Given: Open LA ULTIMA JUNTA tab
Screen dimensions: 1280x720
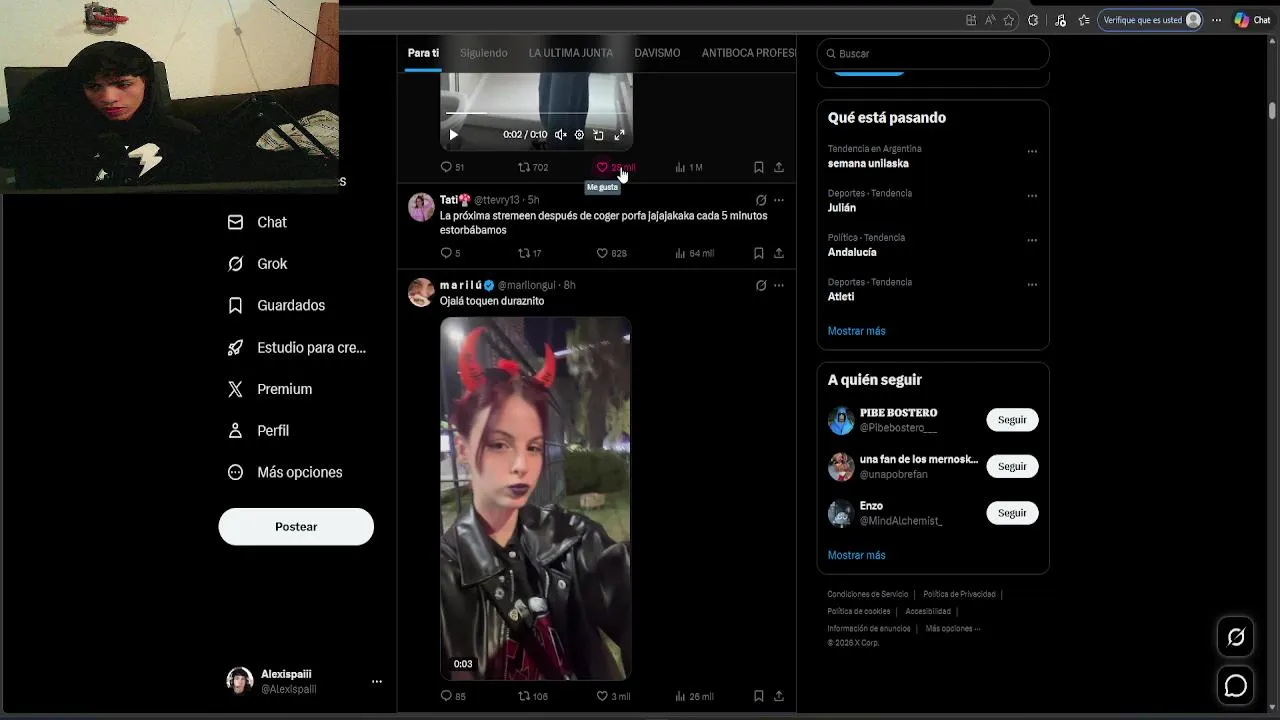Looking at the screenshot, I should click(x=571, y=53).
